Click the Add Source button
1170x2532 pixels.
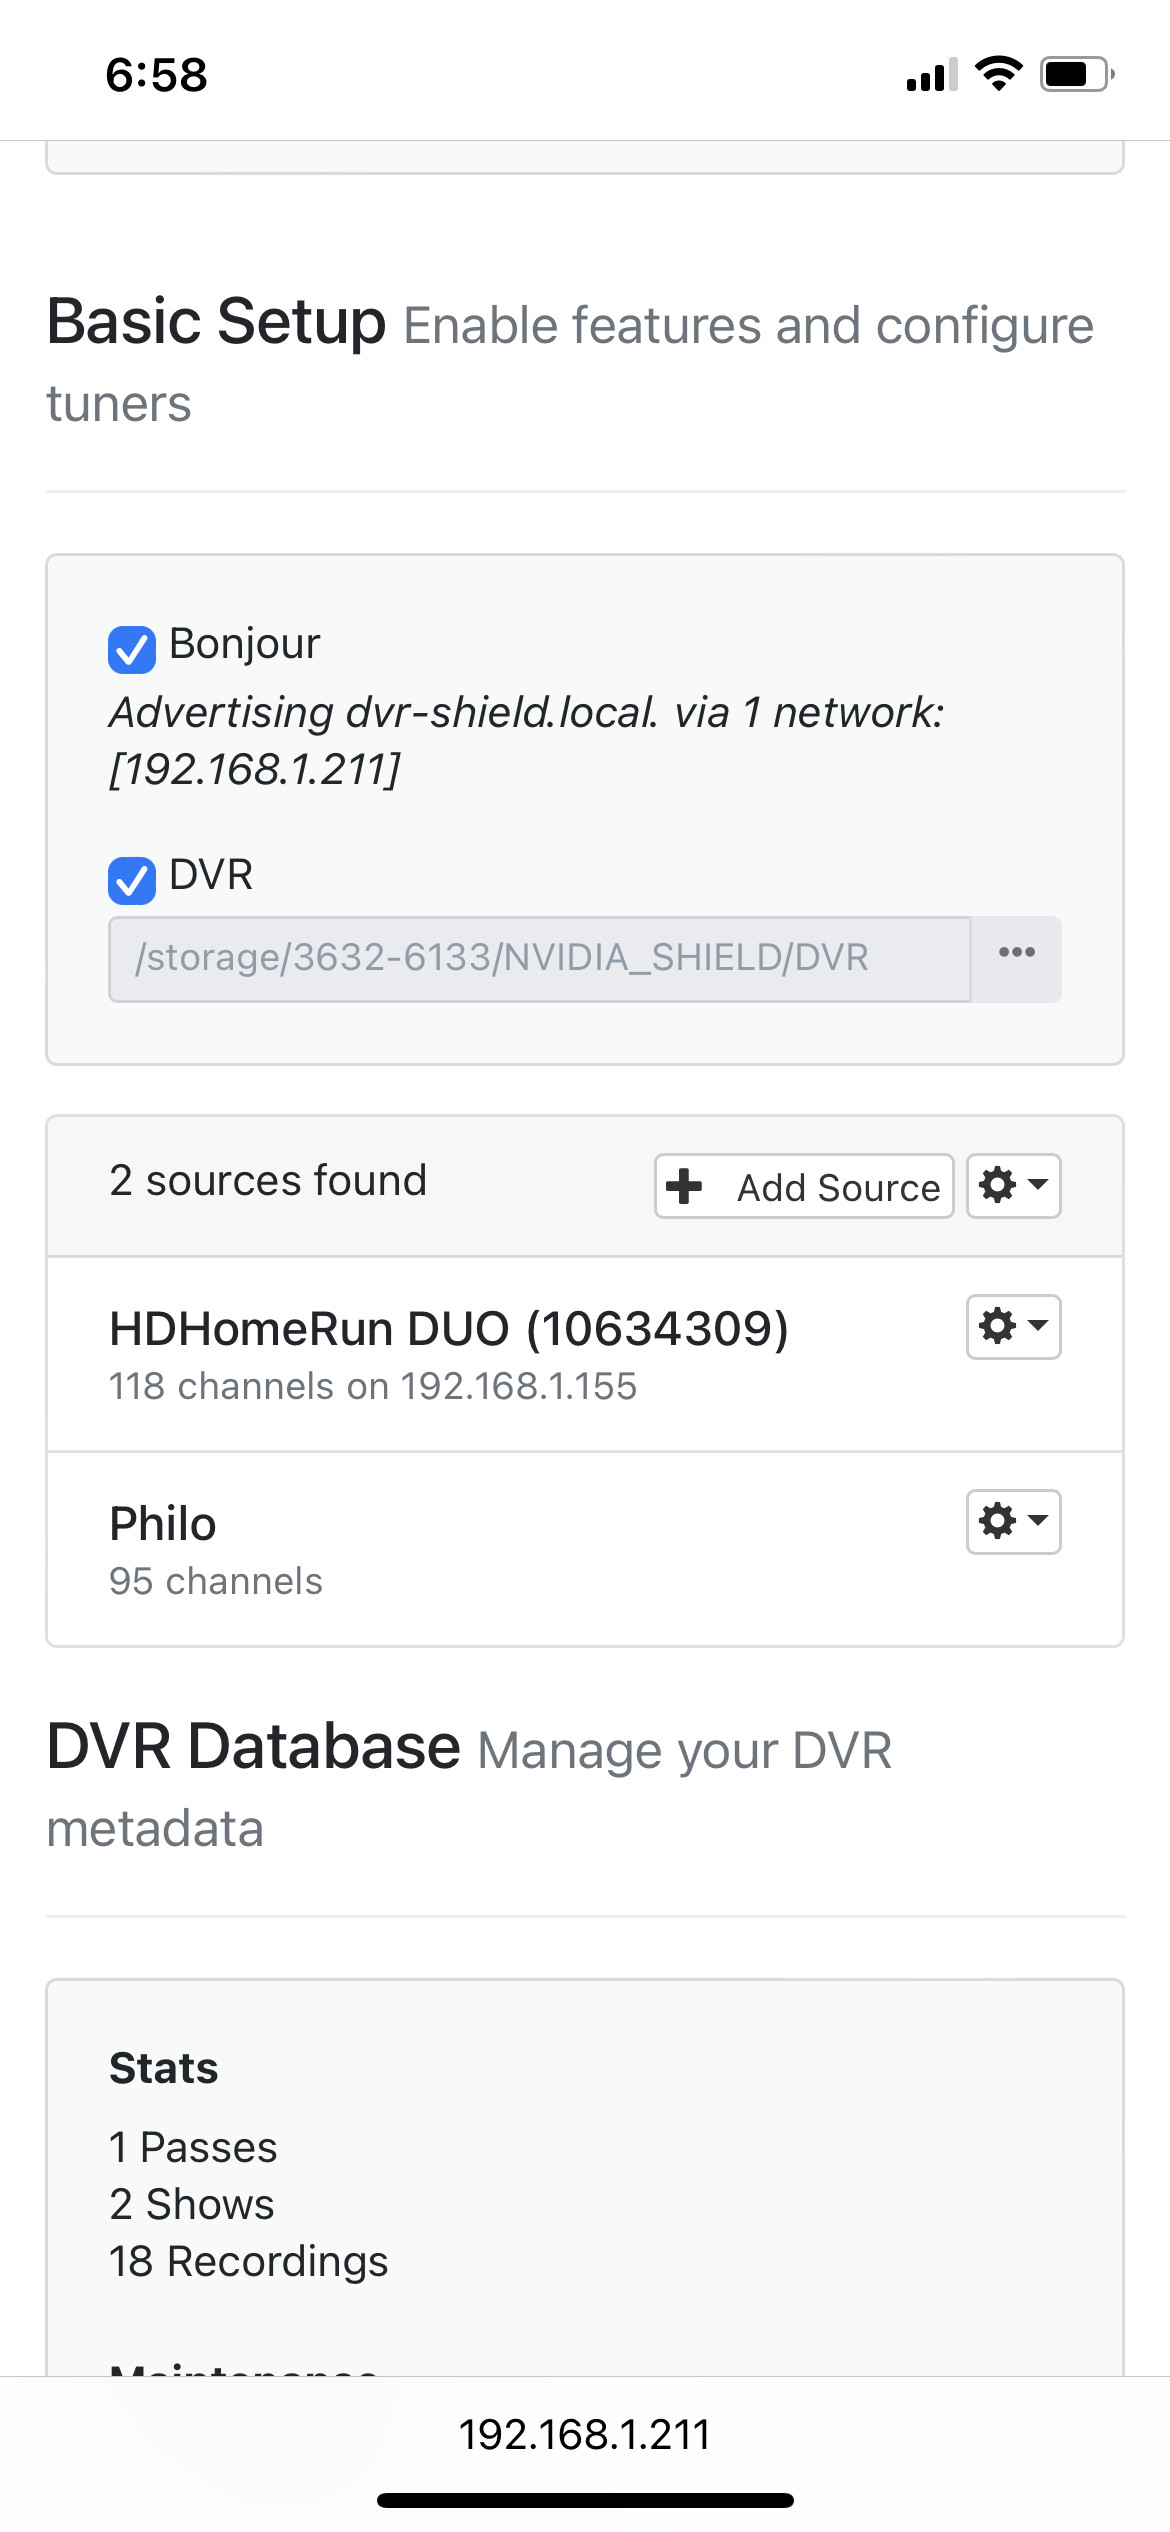pos(804,1187)
